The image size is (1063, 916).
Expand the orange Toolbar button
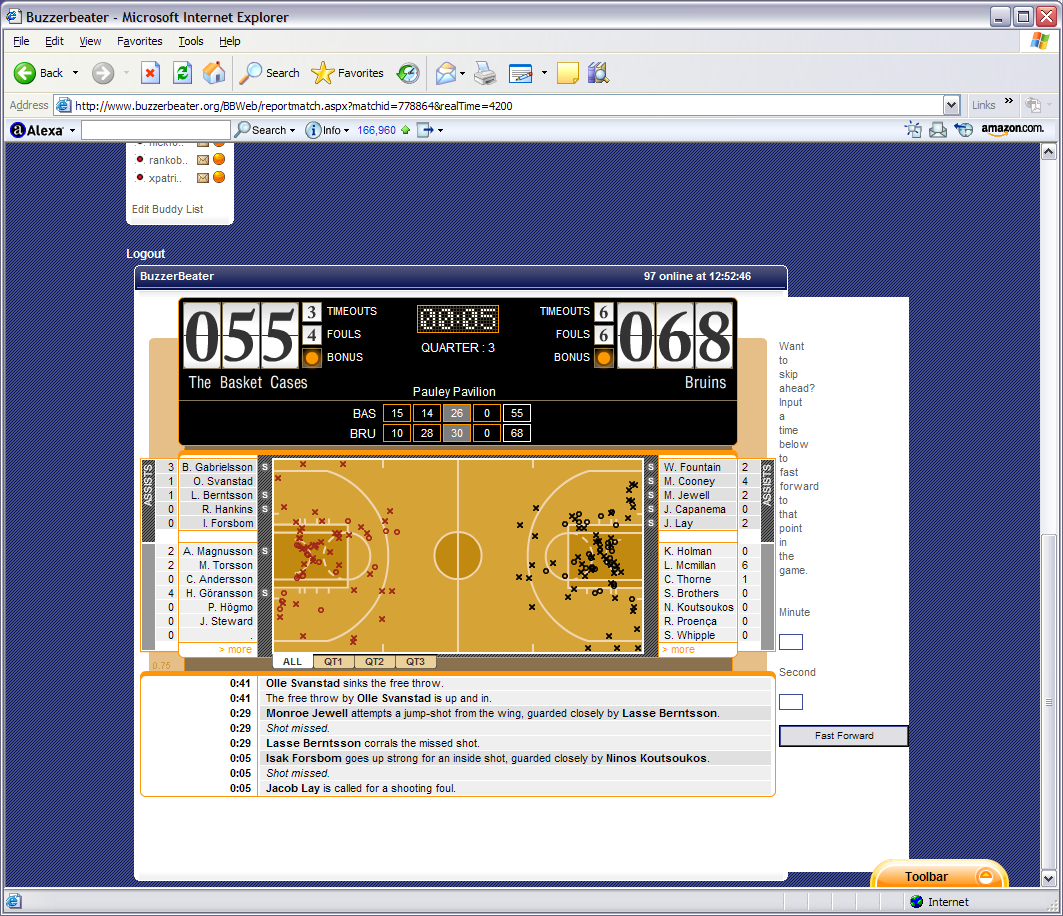pos(940,876)
